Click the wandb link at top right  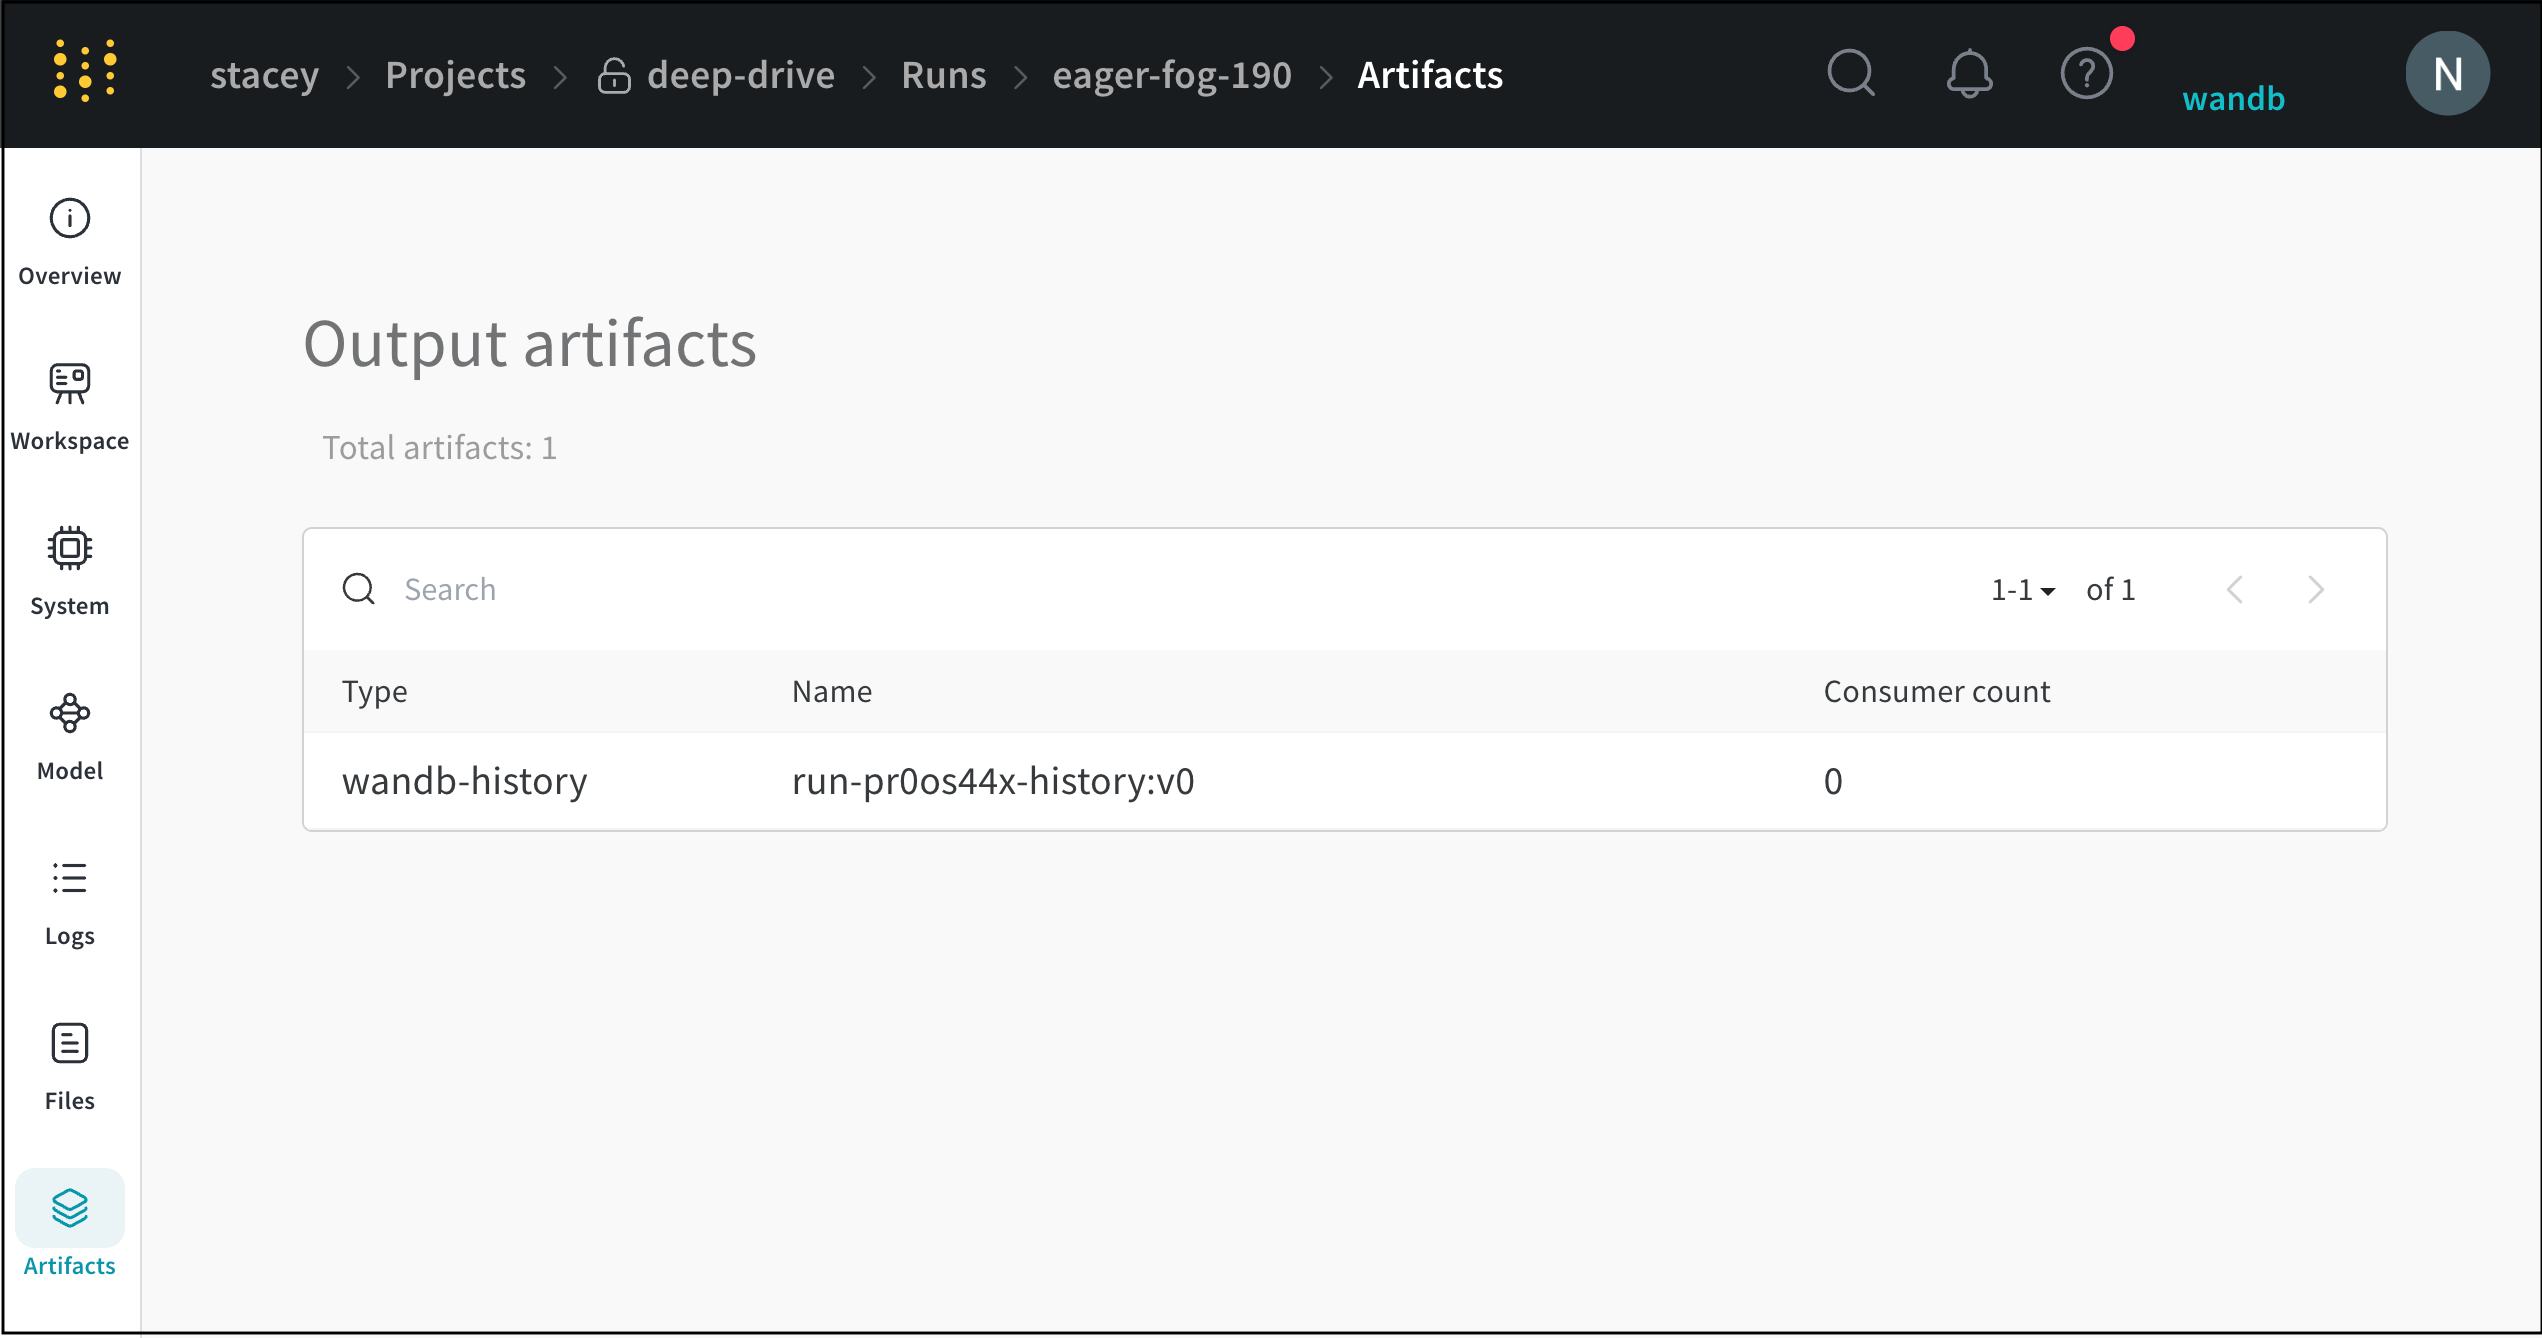(x=2234, y=98)
